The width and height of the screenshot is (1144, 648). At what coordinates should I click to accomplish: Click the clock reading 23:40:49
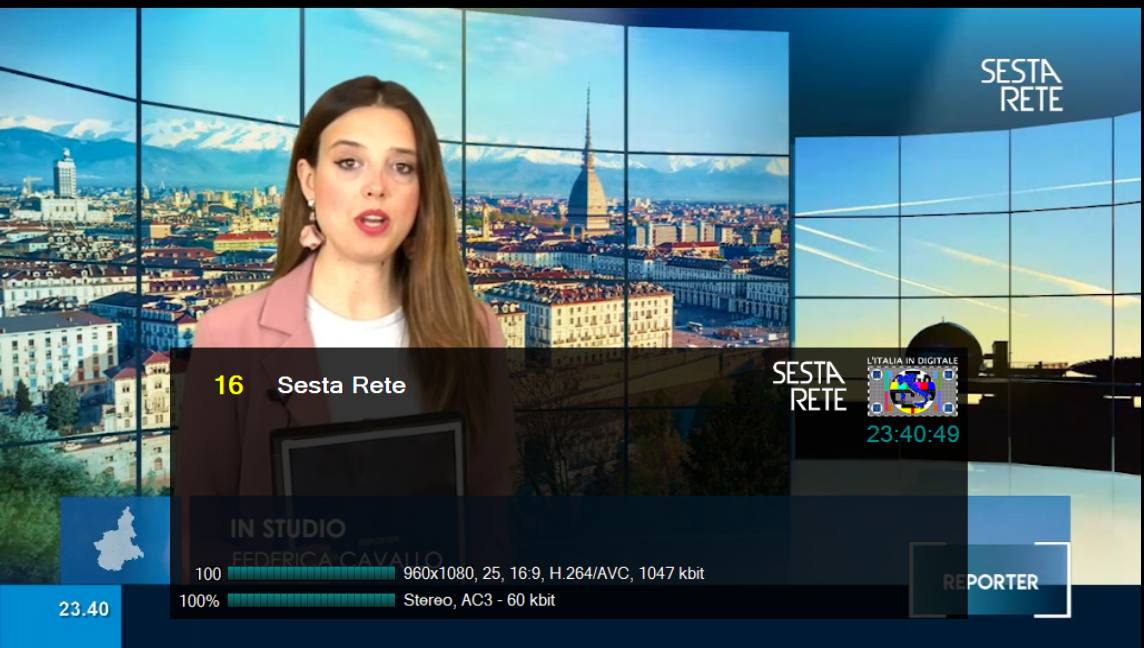tap(913, 434)
